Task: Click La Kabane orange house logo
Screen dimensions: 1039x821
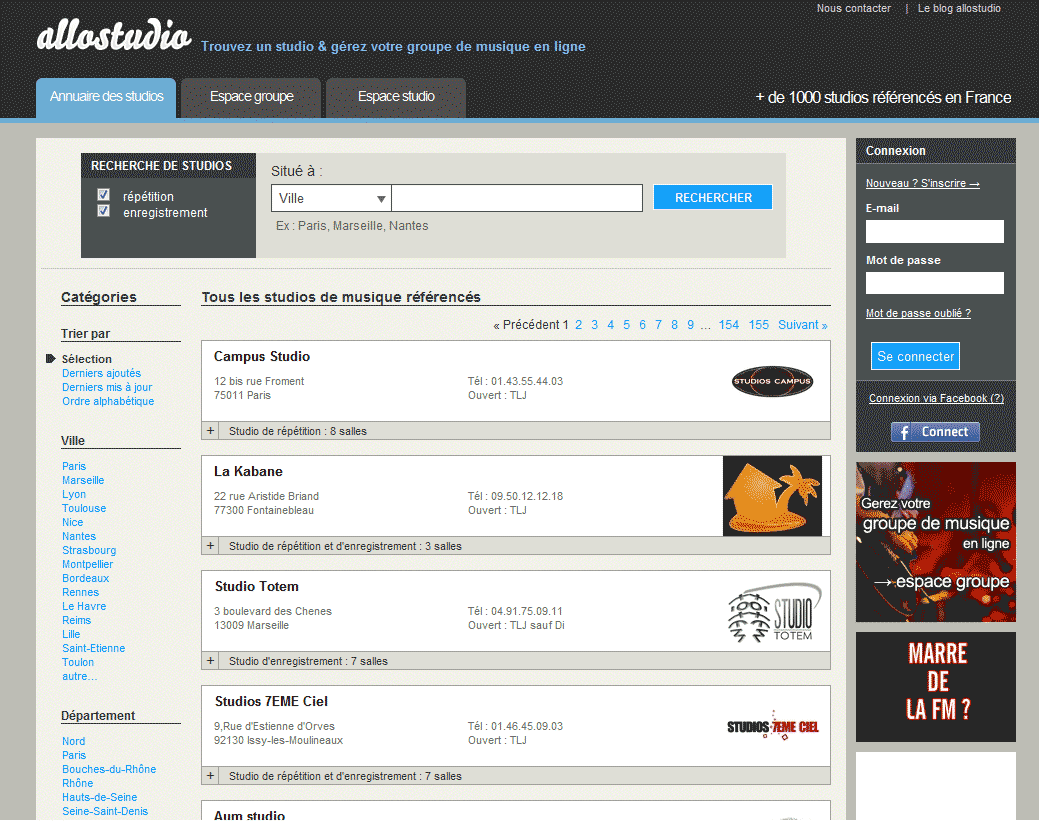Action: point(772,496)
